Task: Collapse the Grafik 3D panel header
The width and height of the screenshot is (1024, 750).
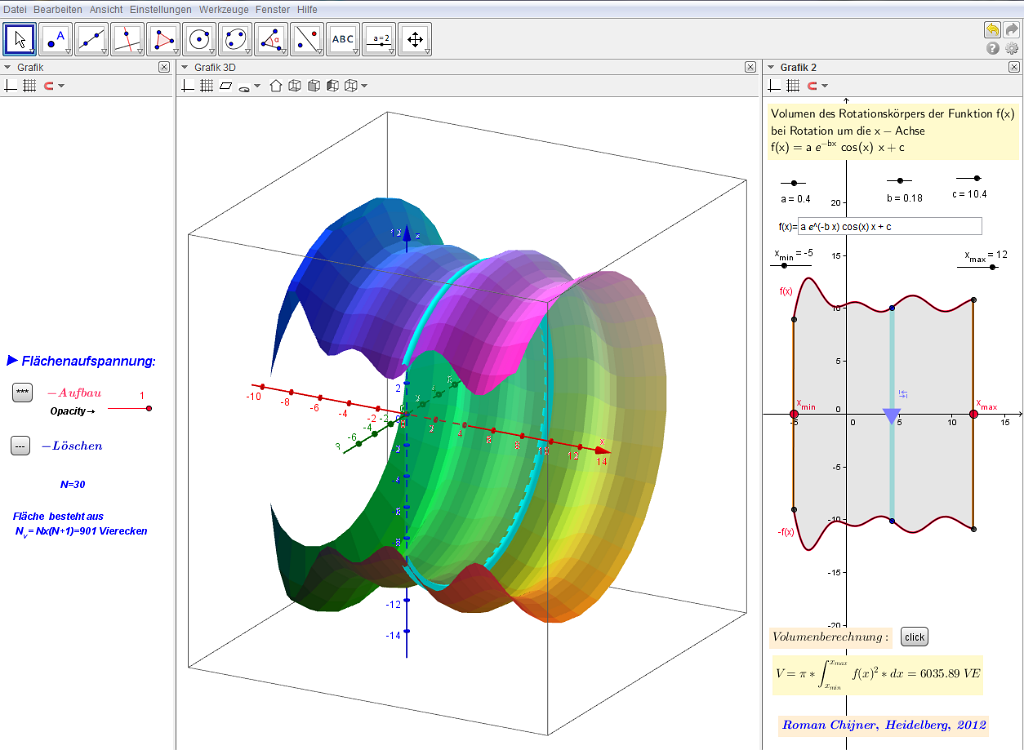Action: pos(184,67)
